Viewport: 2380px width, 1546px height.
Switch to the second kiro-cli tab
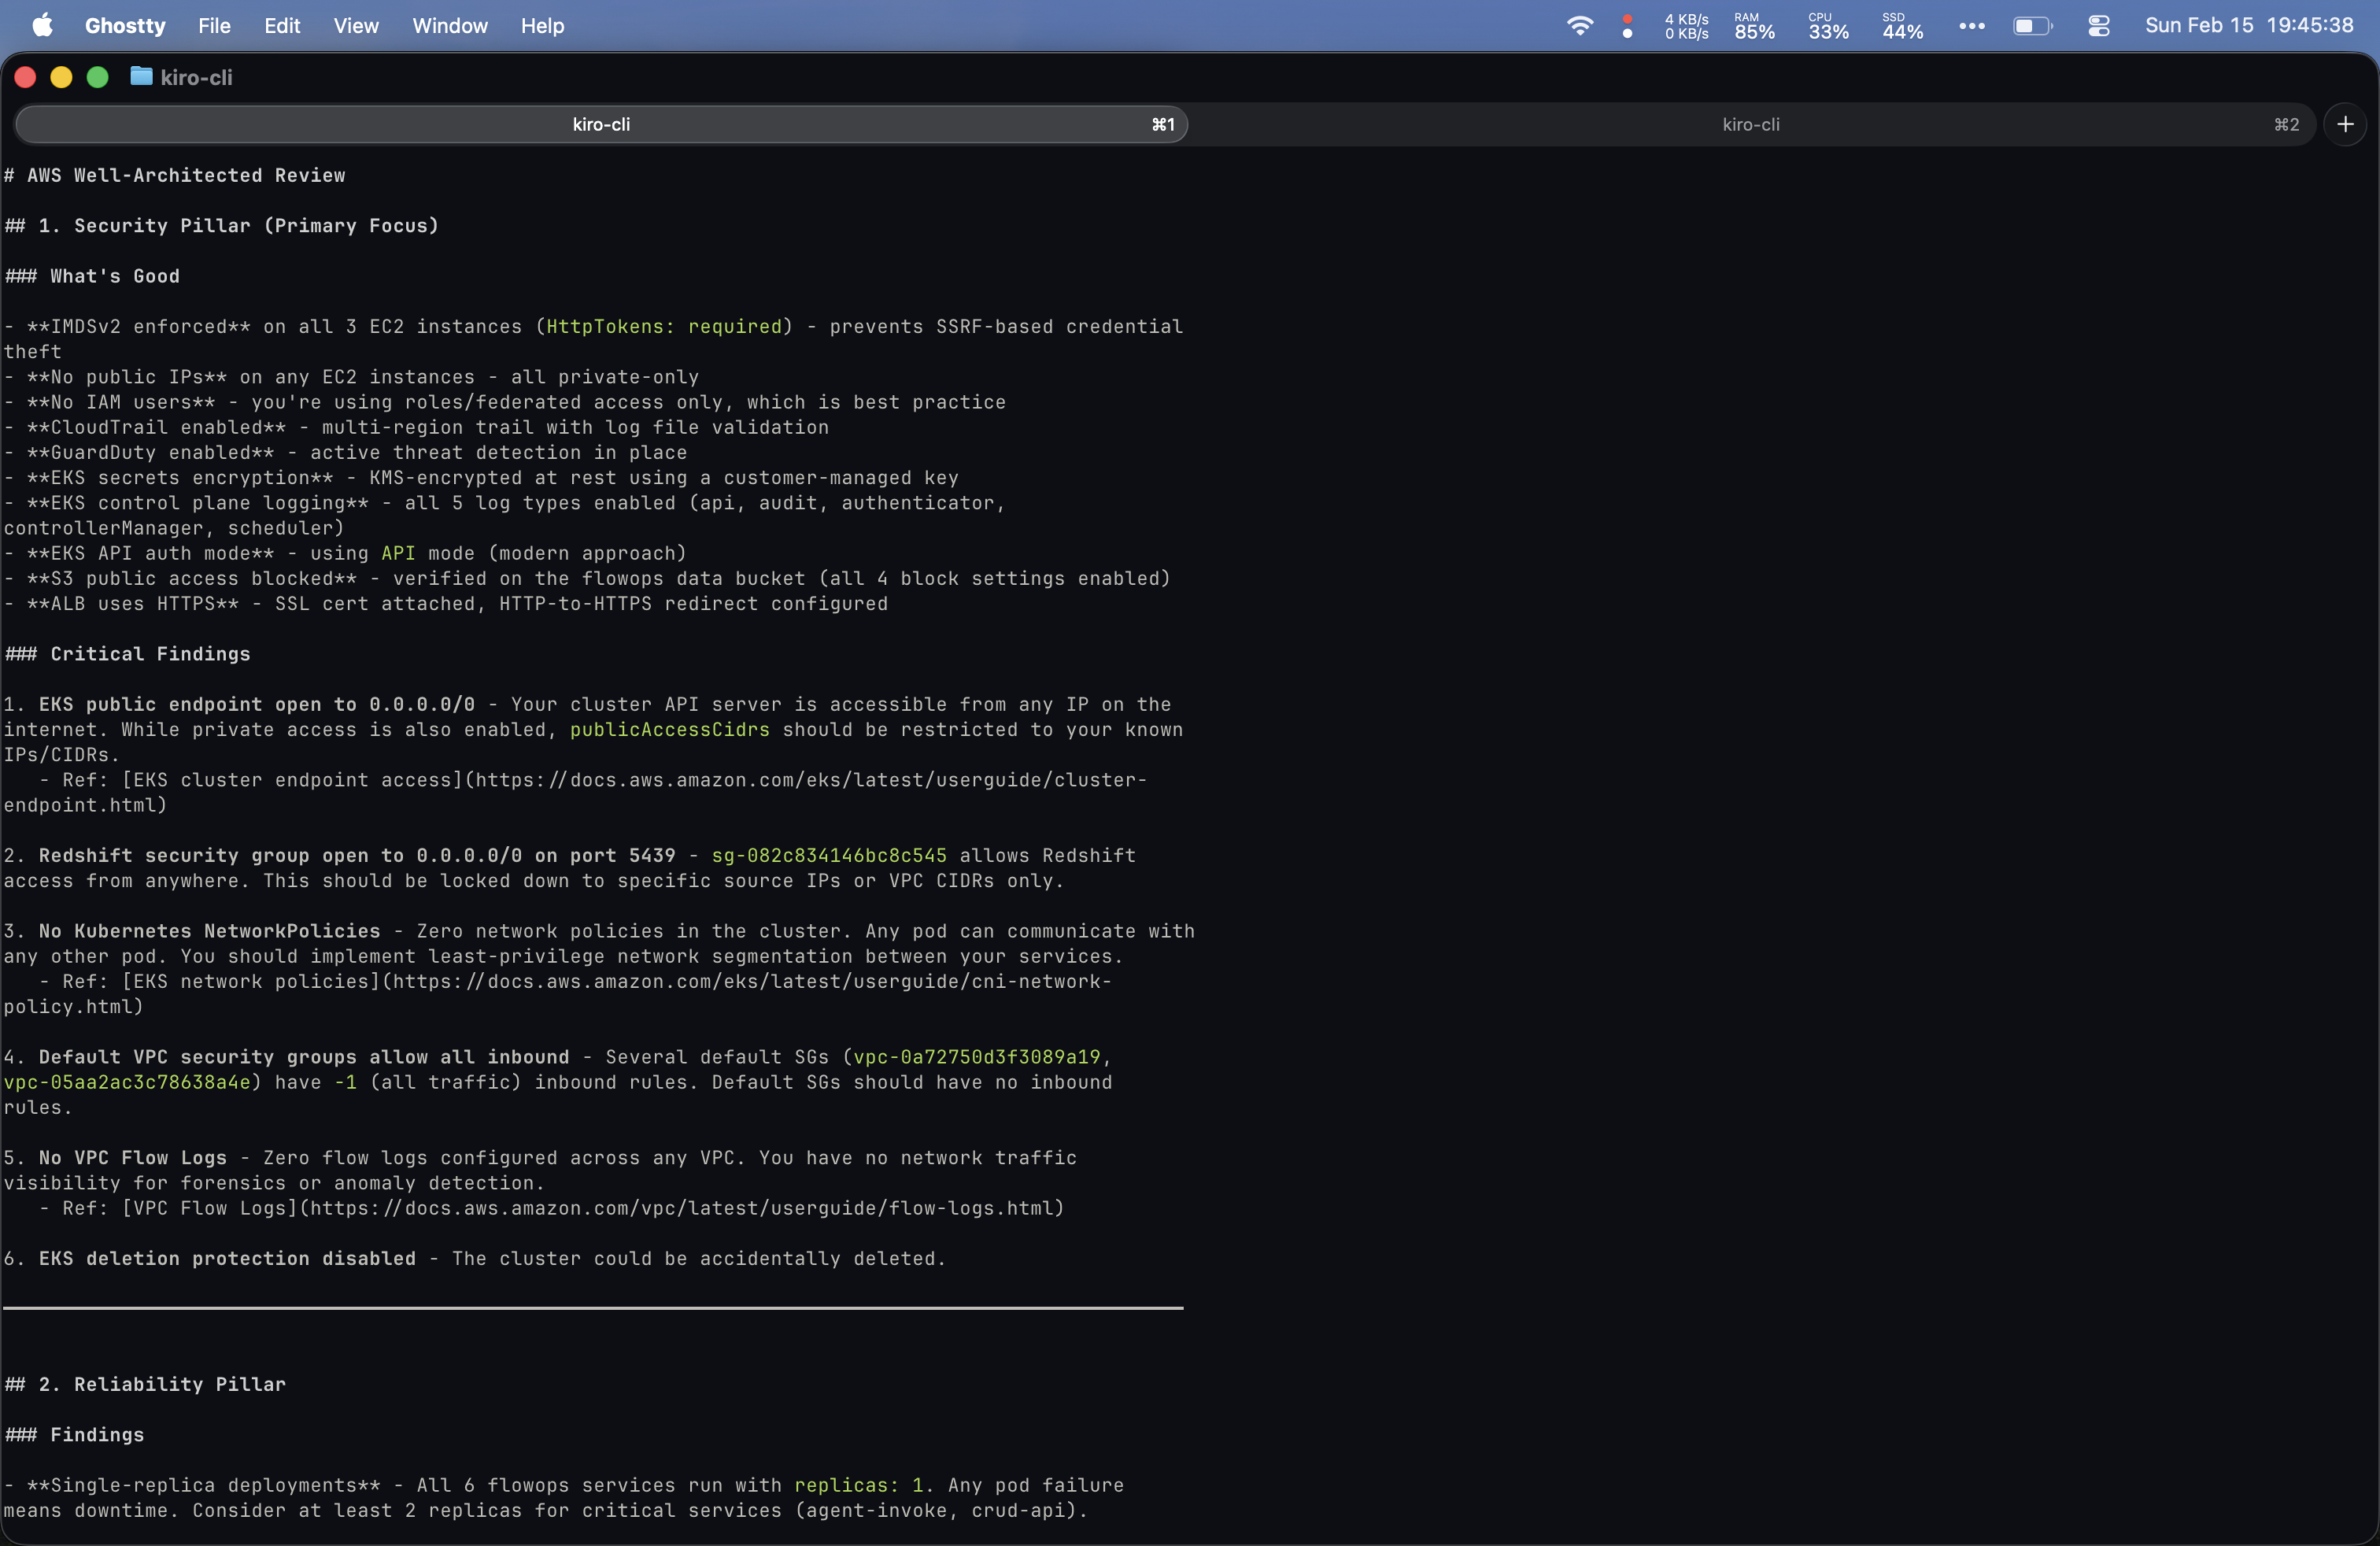pyautogui.click(x=1750, y=124)
